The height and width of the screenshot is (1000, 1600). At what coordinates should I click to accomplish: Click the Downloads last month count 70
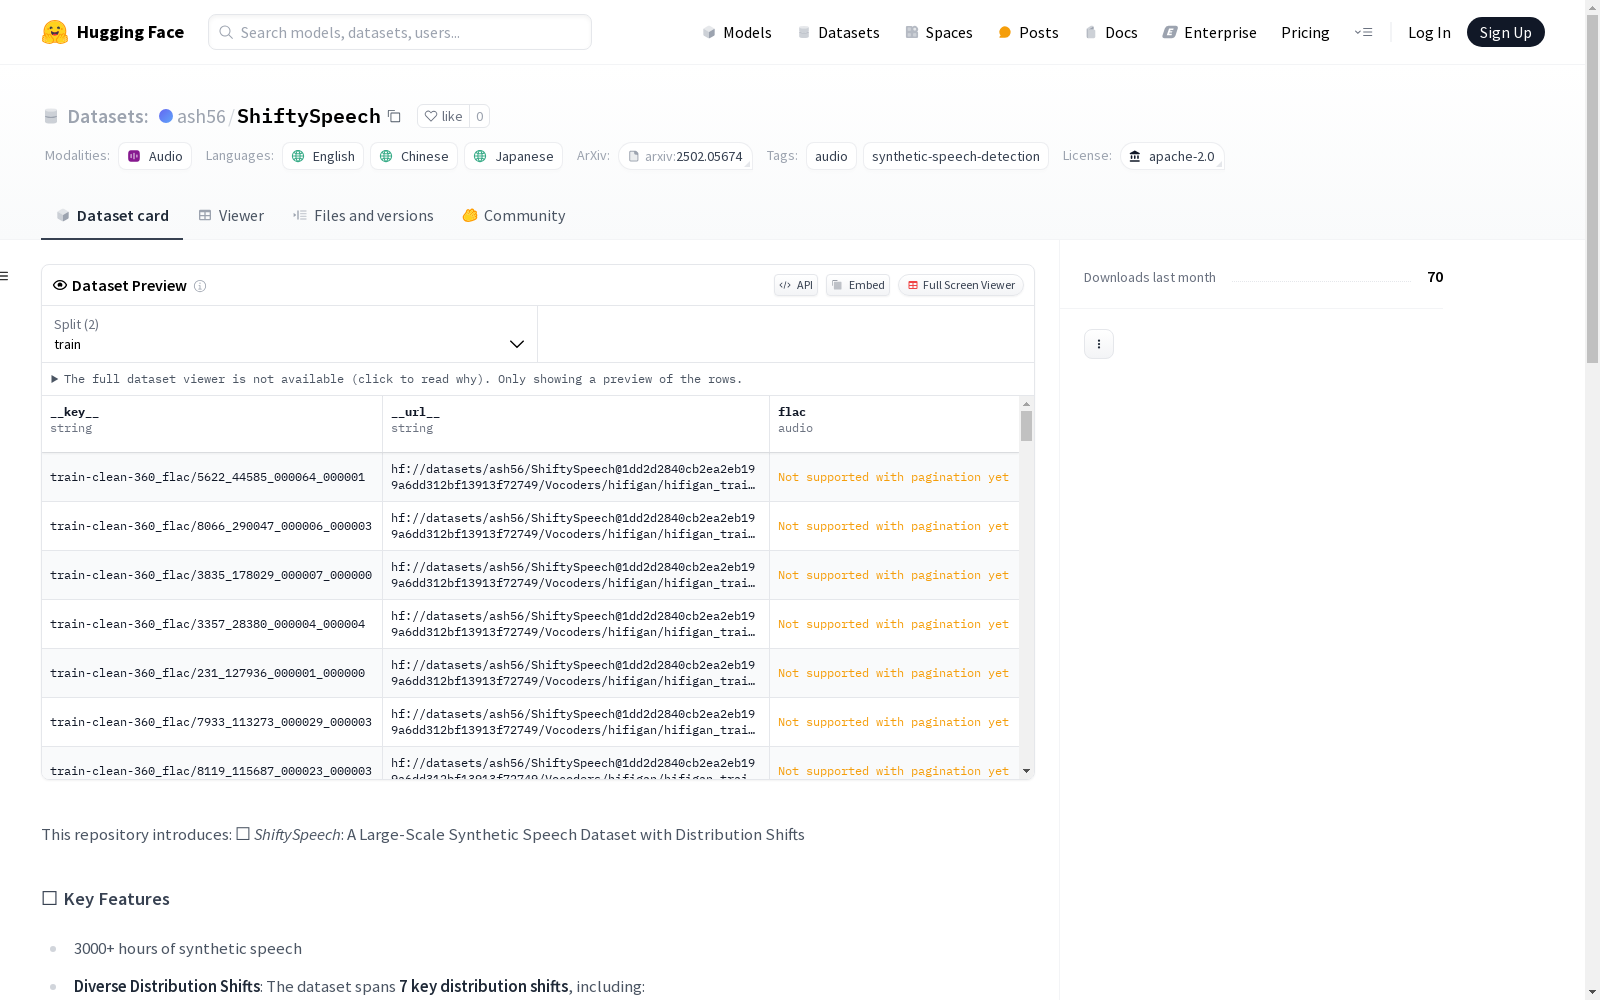[1435, 277]
